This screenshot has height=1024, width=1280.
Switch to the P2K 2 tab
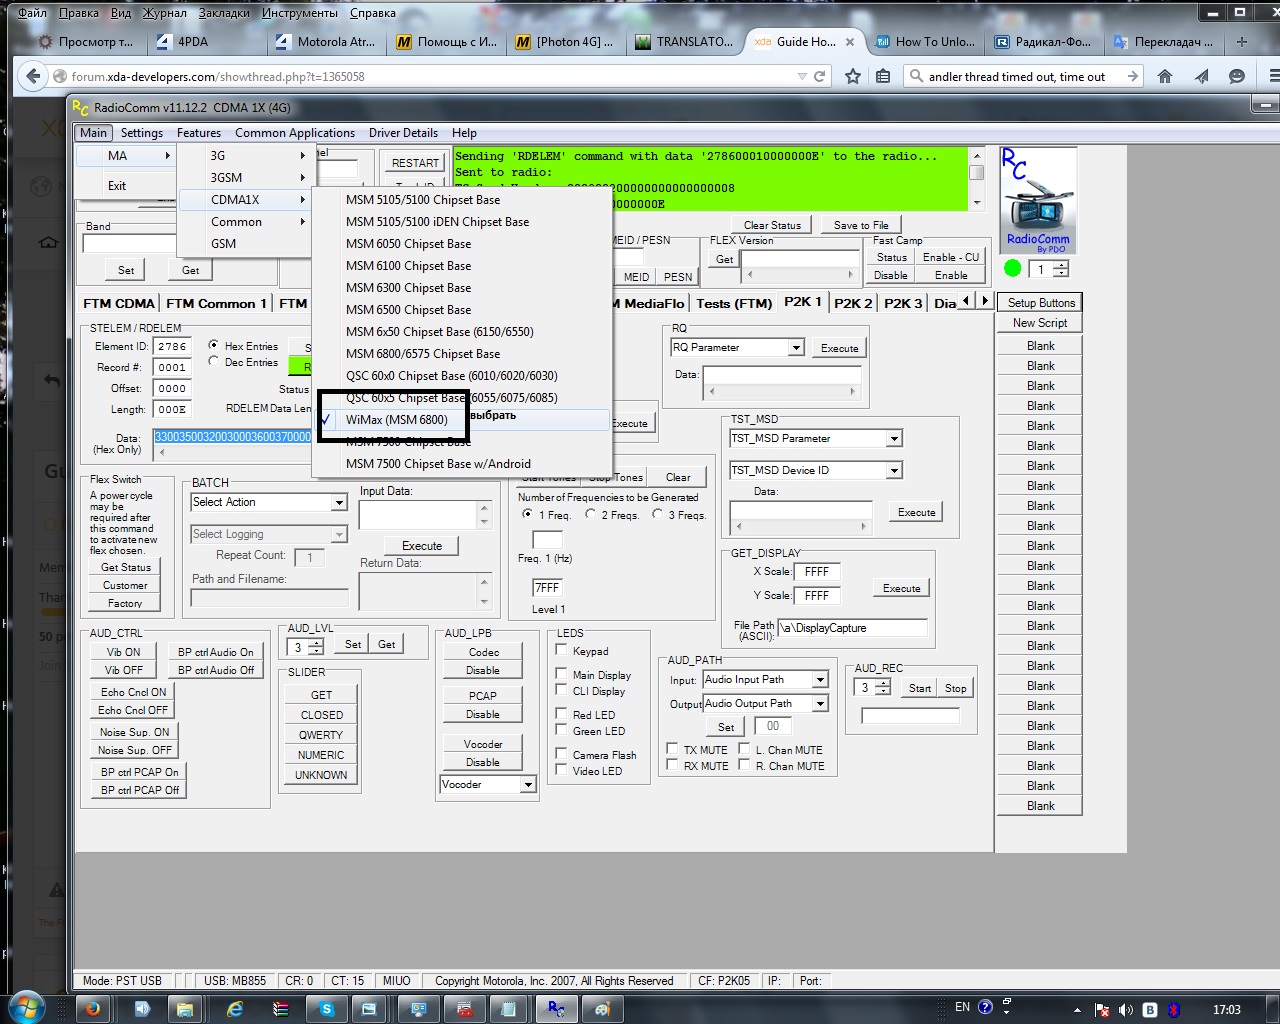tap(853, 303)
